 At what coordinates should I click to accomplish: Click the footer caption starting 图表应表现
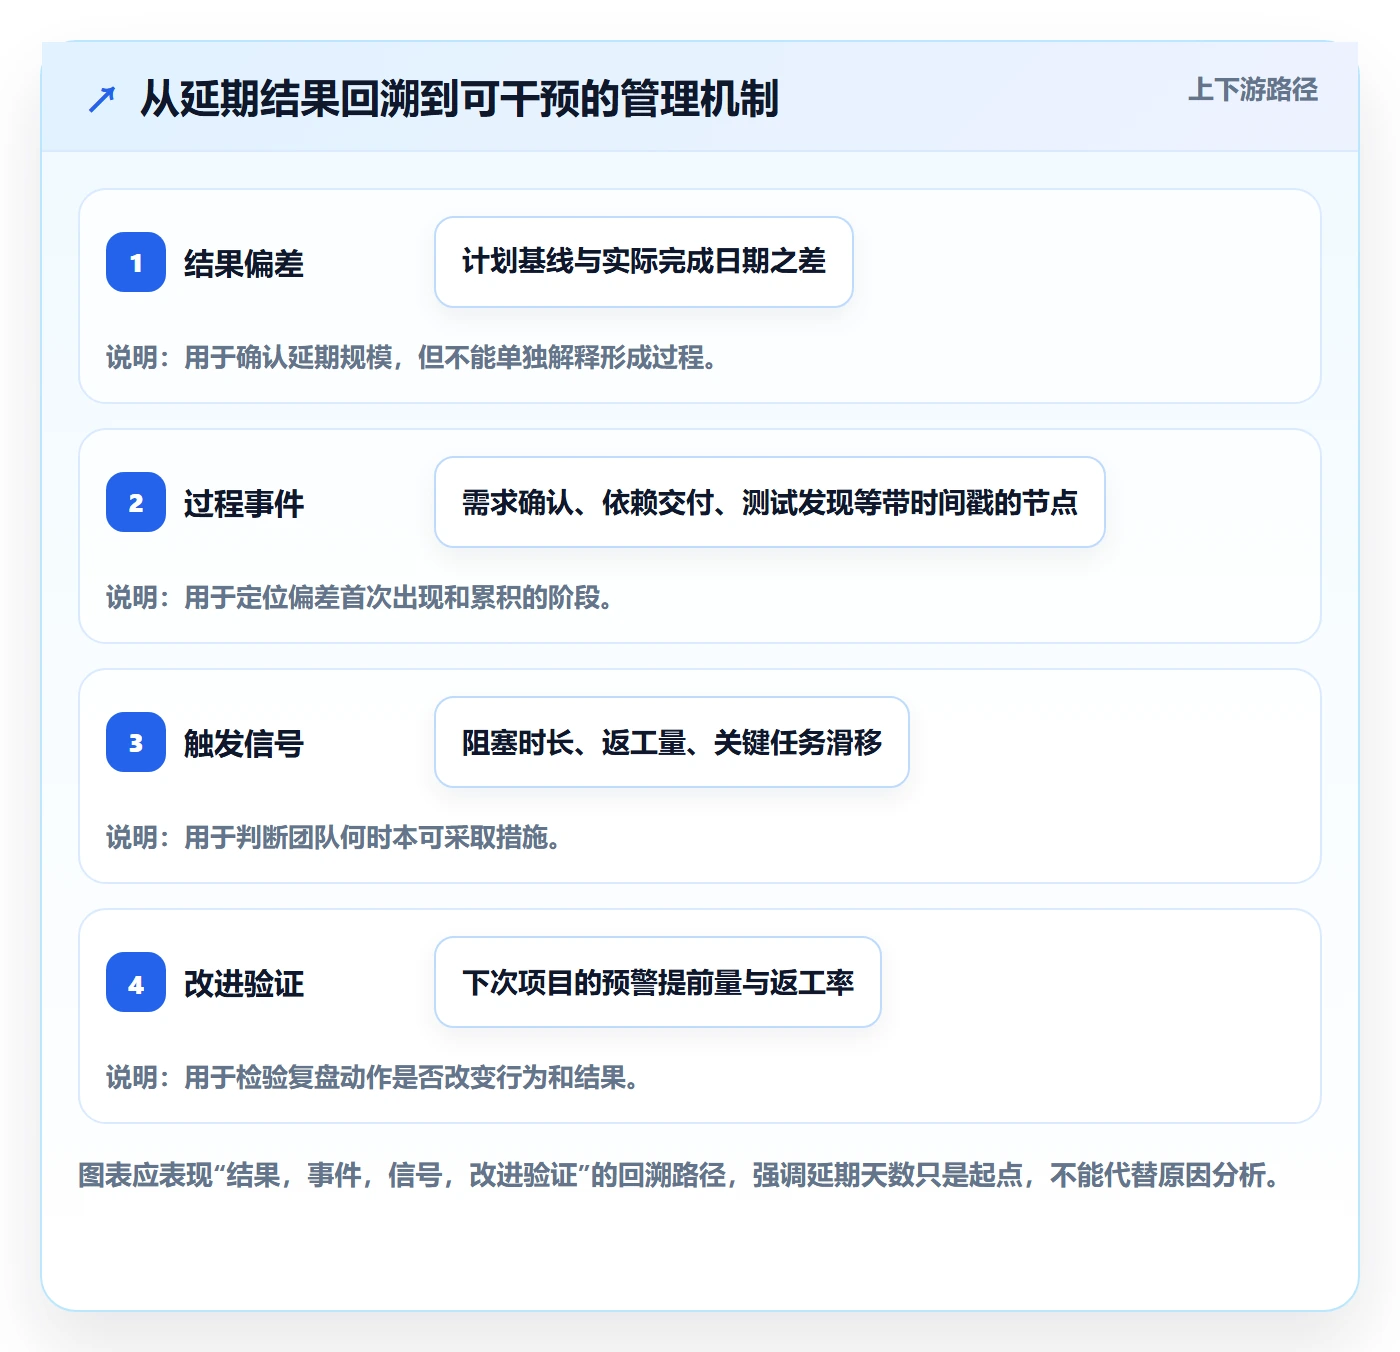pos(680,1174)
